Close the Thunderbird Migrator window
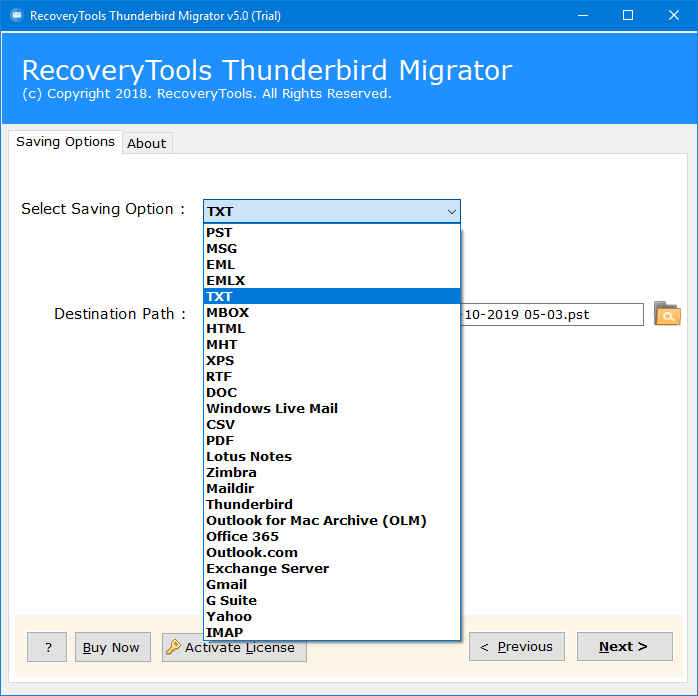Viewport: 698px width, 696px height. (x=674, y=16)
